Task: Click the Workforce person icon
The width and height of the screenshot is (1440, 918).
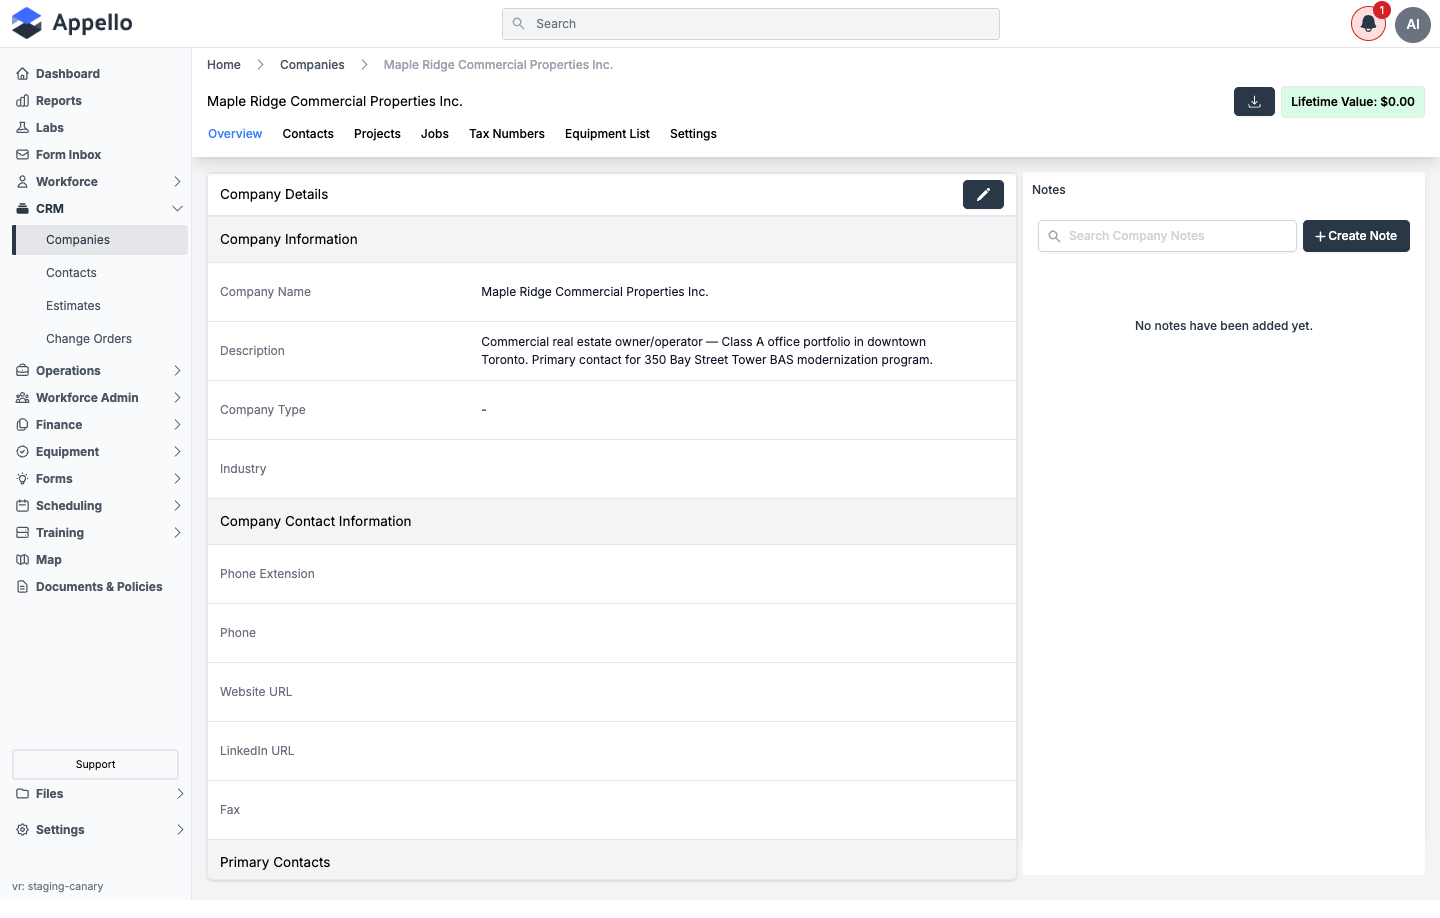Action: 22,182
